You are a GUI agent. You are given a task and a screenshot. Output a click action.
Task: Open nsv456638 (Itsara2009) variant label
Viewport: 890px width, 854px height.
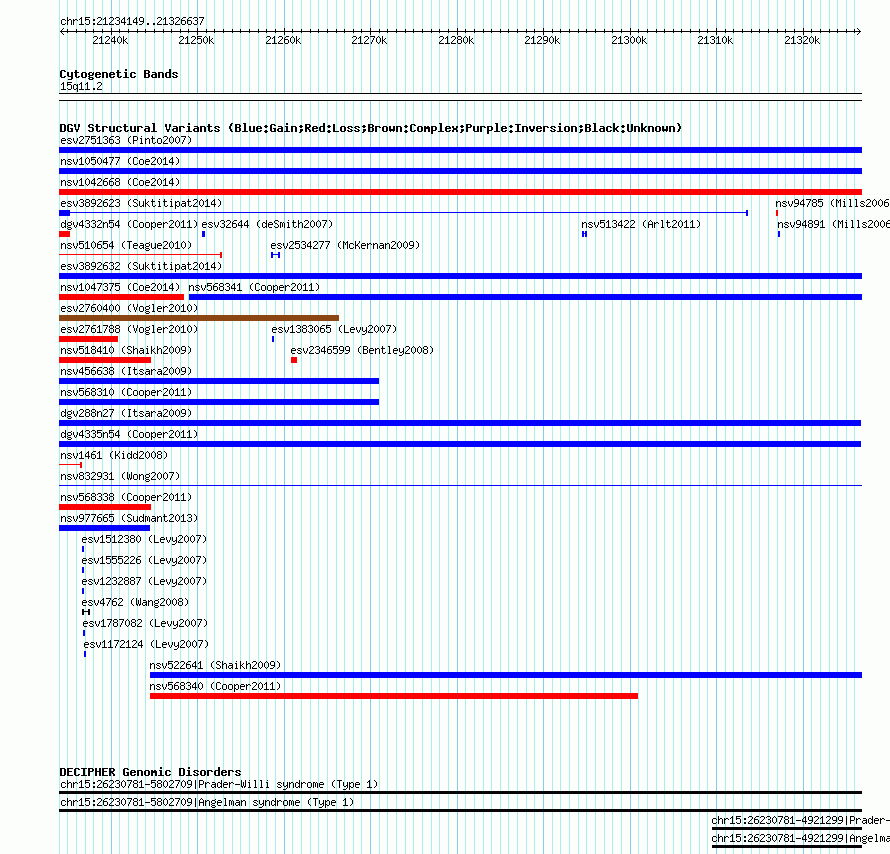click(126, 371)
